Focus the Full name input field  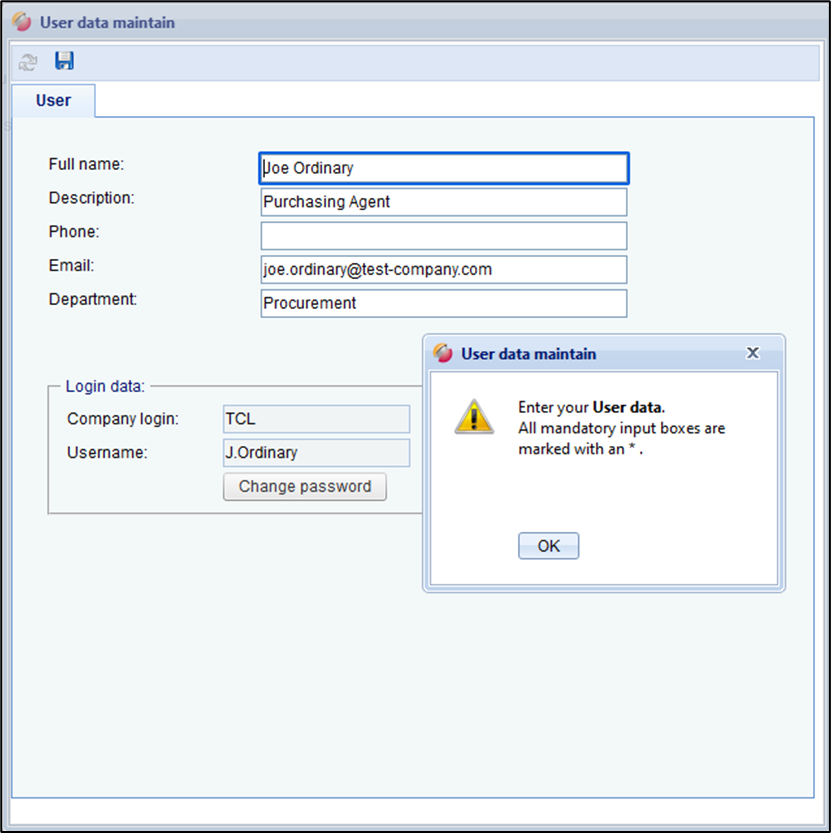click(x=443, y=168)
